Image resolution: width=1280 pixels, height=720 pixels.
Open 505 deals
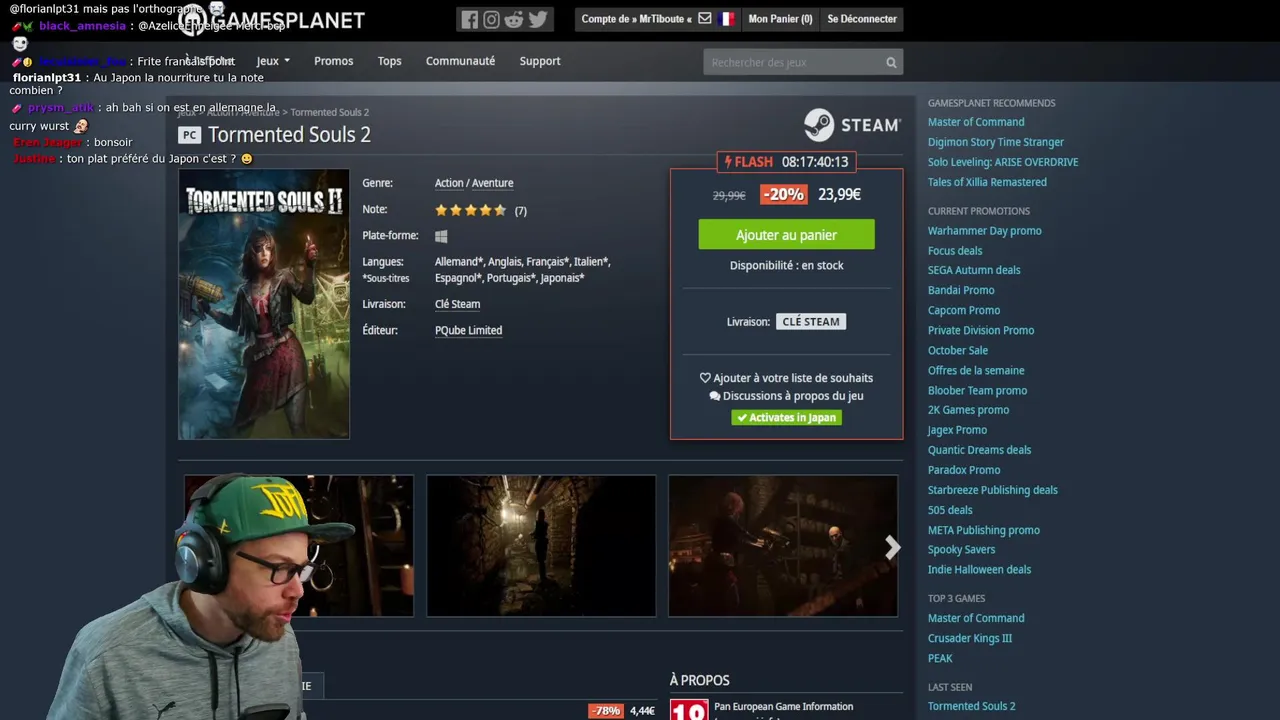point(950,510)
